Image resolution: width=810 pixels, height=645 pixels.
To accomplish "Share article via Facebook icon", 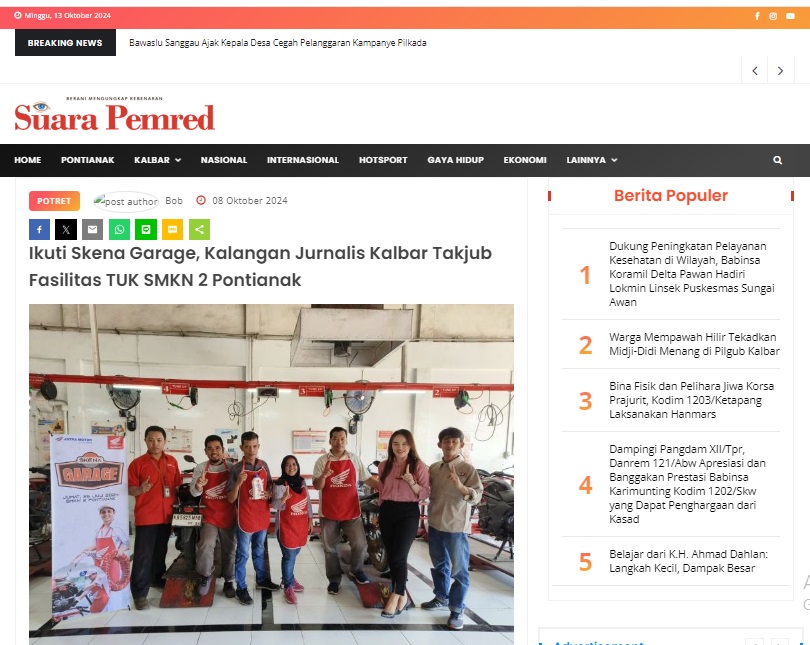I will 39,230.
